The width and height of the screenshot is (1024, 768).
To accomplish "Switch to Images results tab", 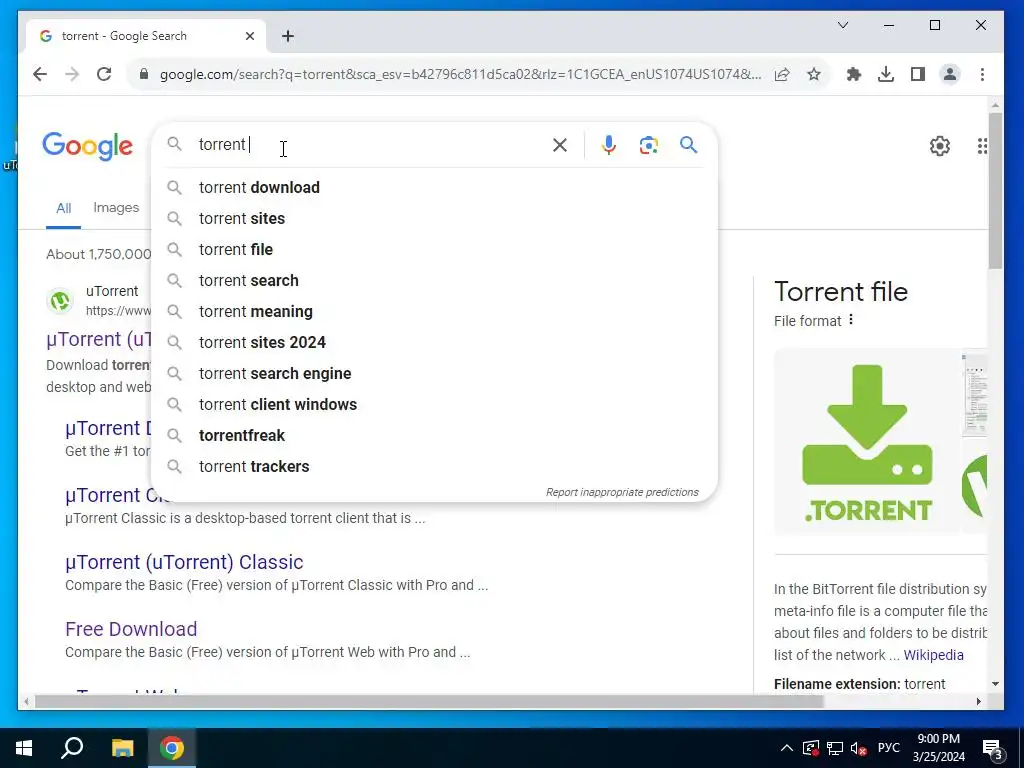I will [116, 208].
